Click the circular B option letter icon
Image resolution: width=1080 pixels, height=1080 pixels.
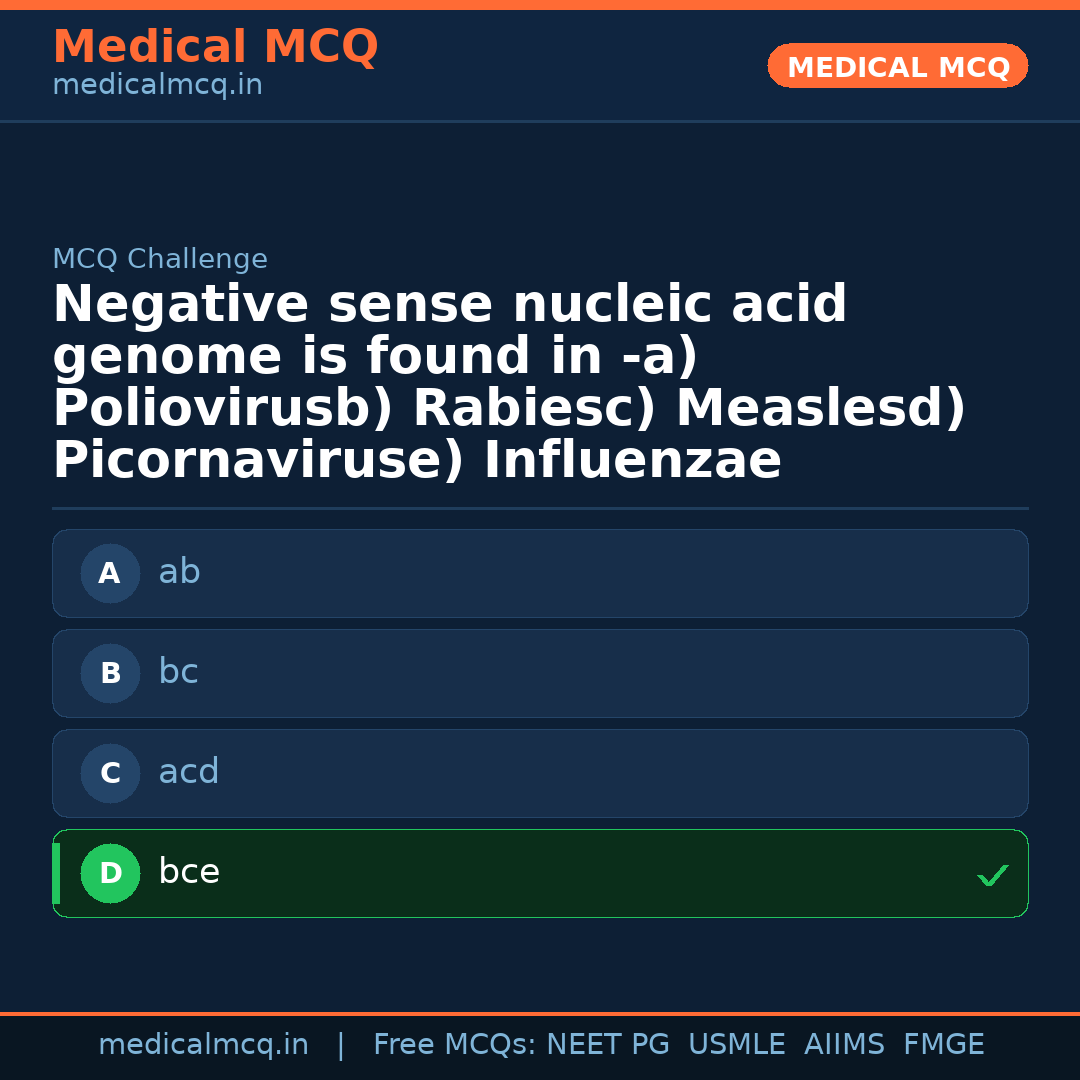tap(110, 673)
